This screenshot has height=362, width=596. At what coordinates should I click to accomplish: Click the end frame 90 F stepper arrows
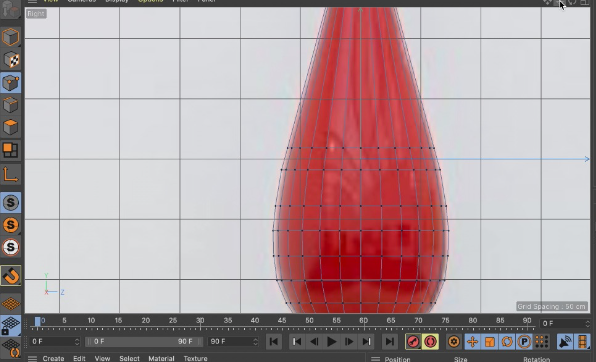tap(256, 341)
